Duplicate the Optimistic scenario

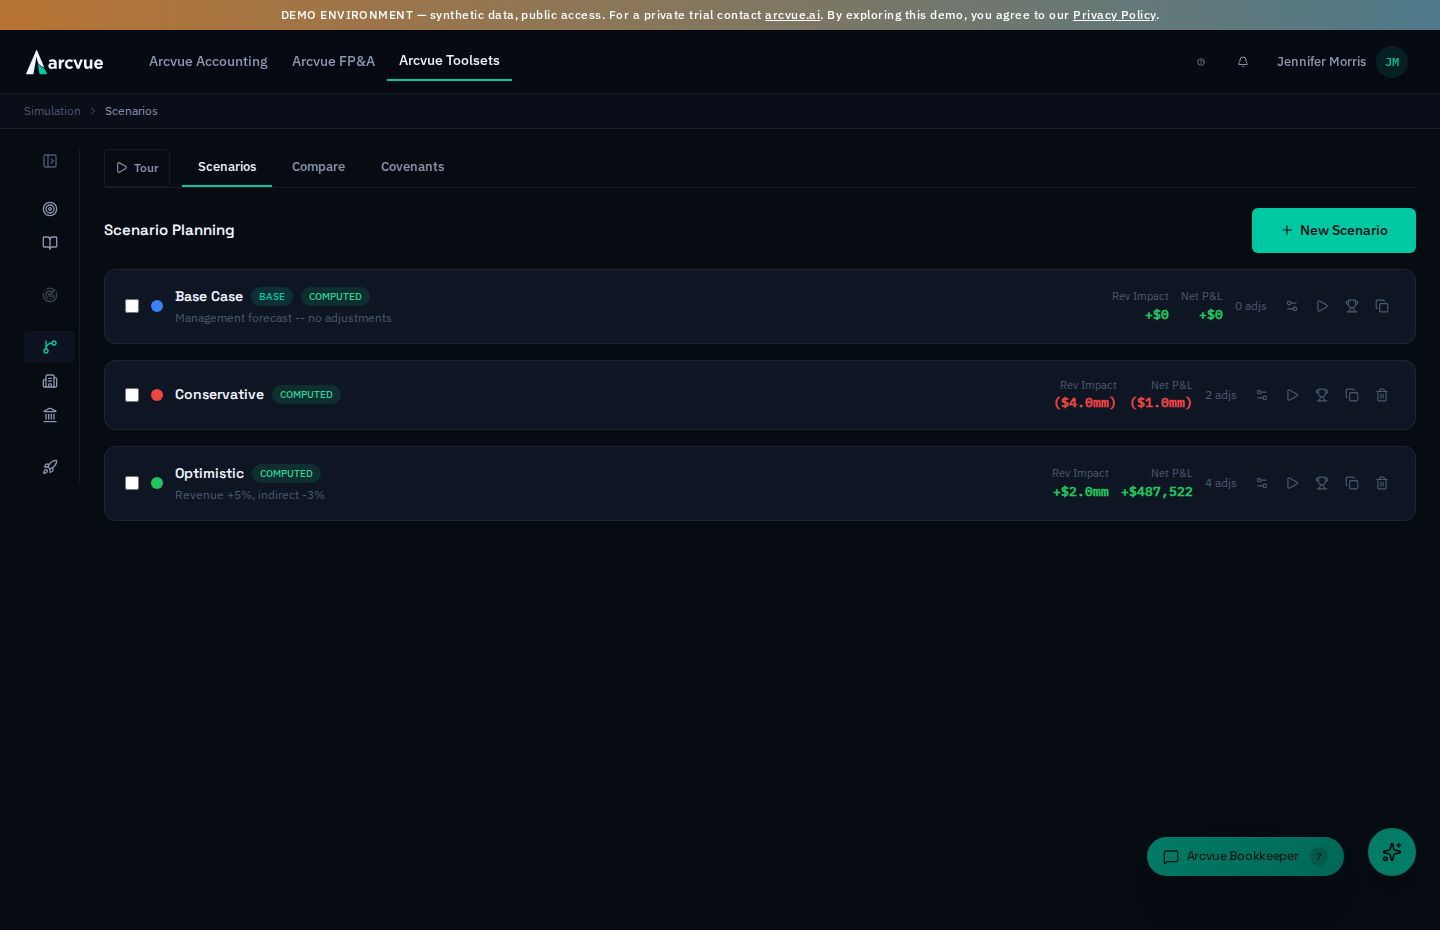coord(1352,483)
